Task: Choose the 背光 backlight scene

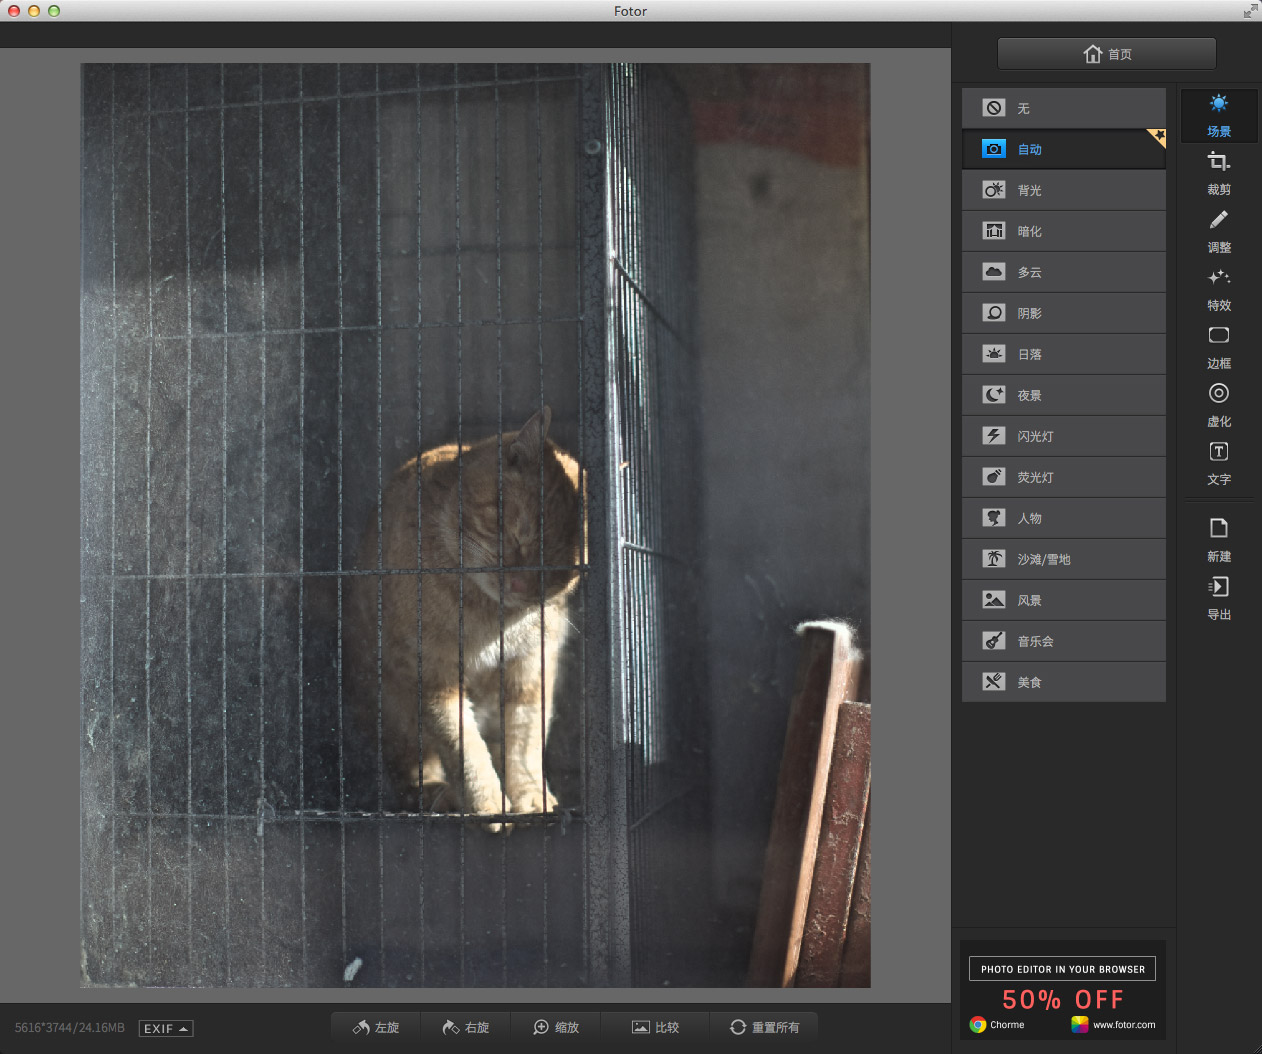Action: pos(1063,190)
